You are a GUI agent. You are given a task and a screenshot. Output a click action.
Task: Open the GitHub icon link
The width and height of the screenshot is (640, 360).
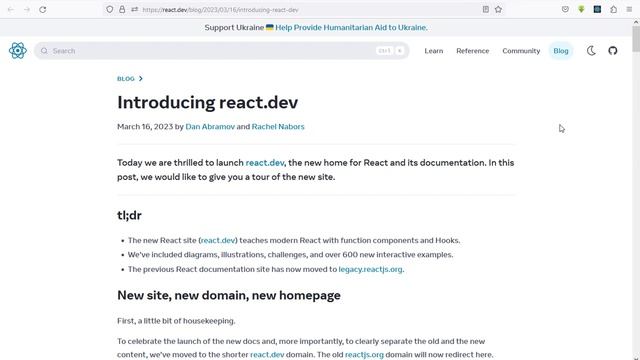(613, 51)
